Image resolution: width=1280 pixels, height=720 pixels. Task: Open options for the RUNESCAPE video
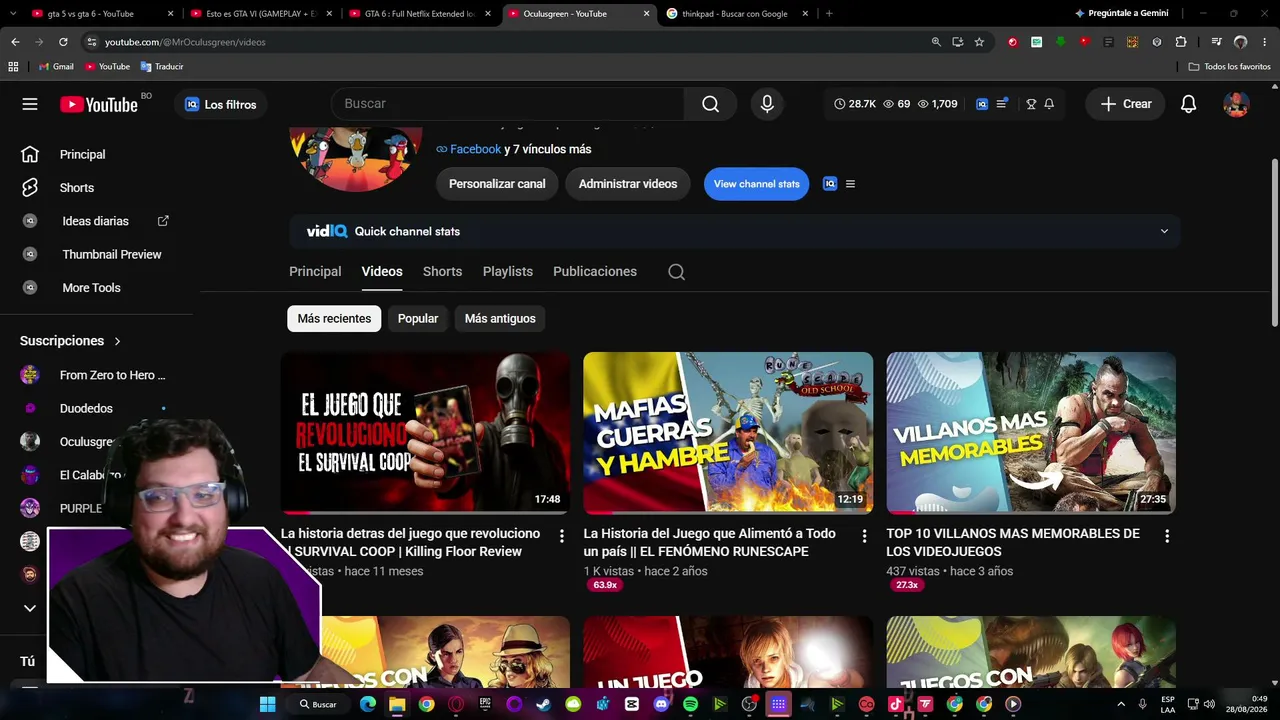point(864,537)
